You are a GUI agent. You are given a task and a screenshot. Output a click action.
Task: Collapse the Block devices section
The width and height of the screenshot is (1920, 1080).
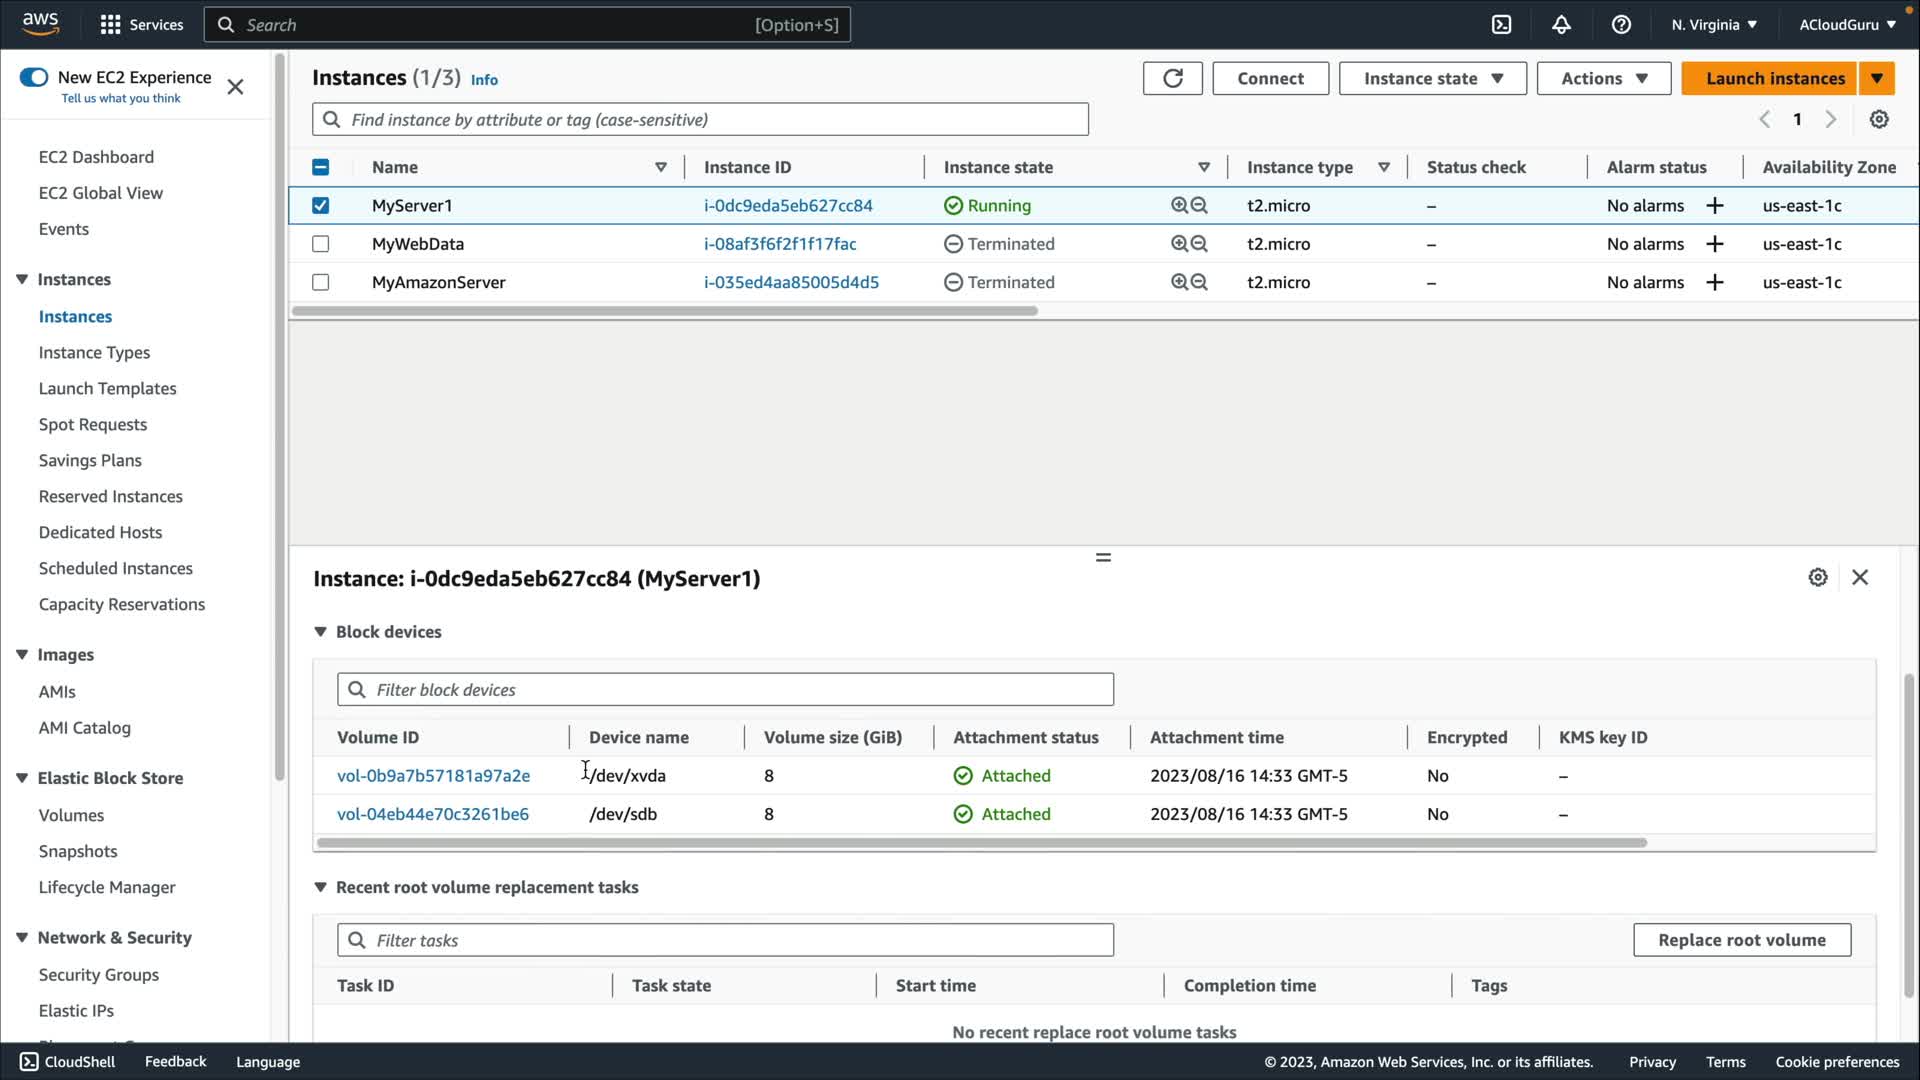(320, 632)
